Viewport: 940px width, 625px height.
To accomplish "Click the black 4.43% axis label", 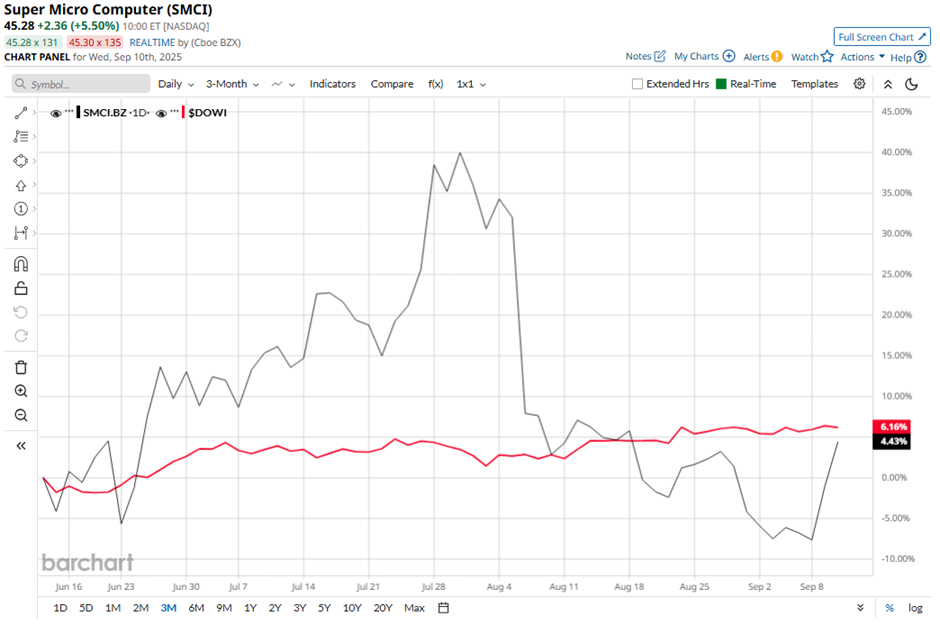I will pos(892,442).
